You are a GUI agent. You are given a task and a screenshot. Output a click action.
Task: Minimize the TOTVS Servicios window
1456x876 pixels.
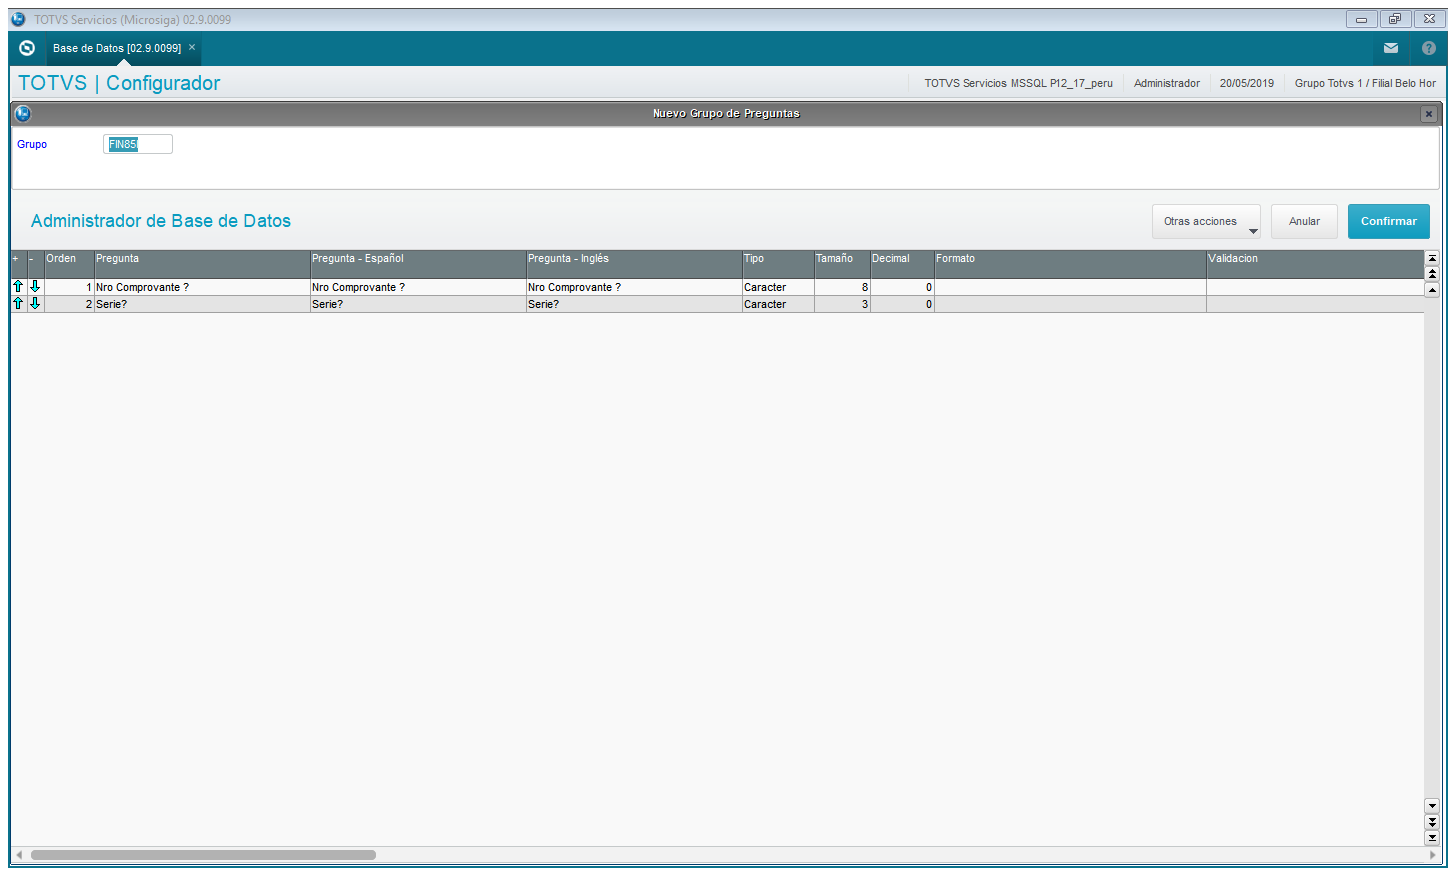1361,19
